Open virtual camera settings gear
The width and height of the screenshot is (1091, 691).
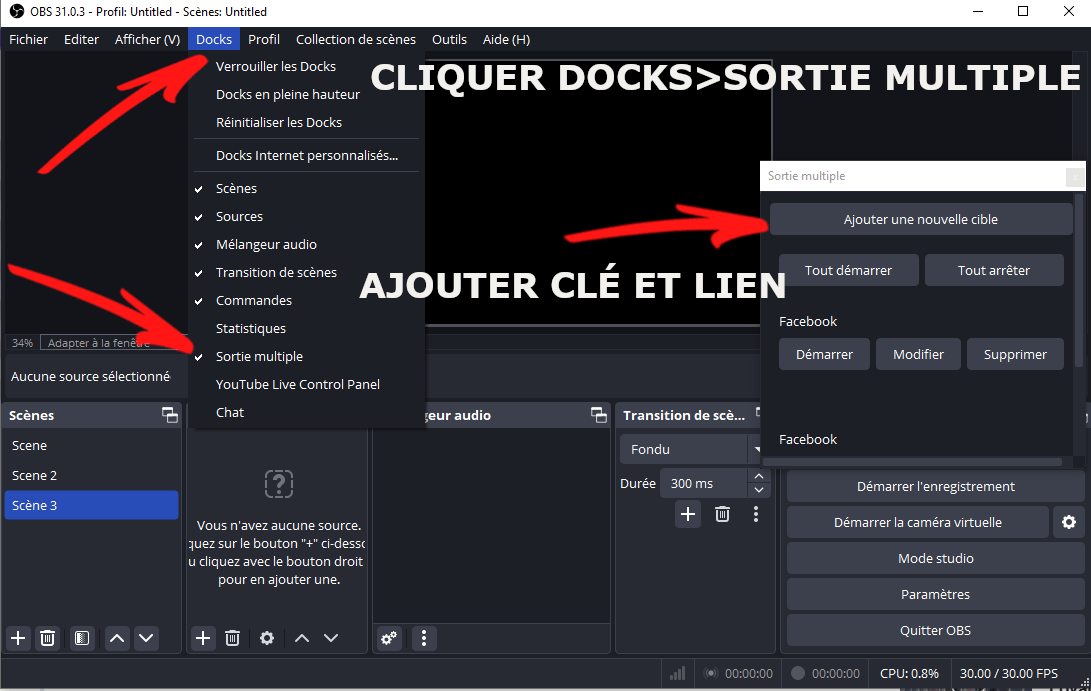(1068, 522)
